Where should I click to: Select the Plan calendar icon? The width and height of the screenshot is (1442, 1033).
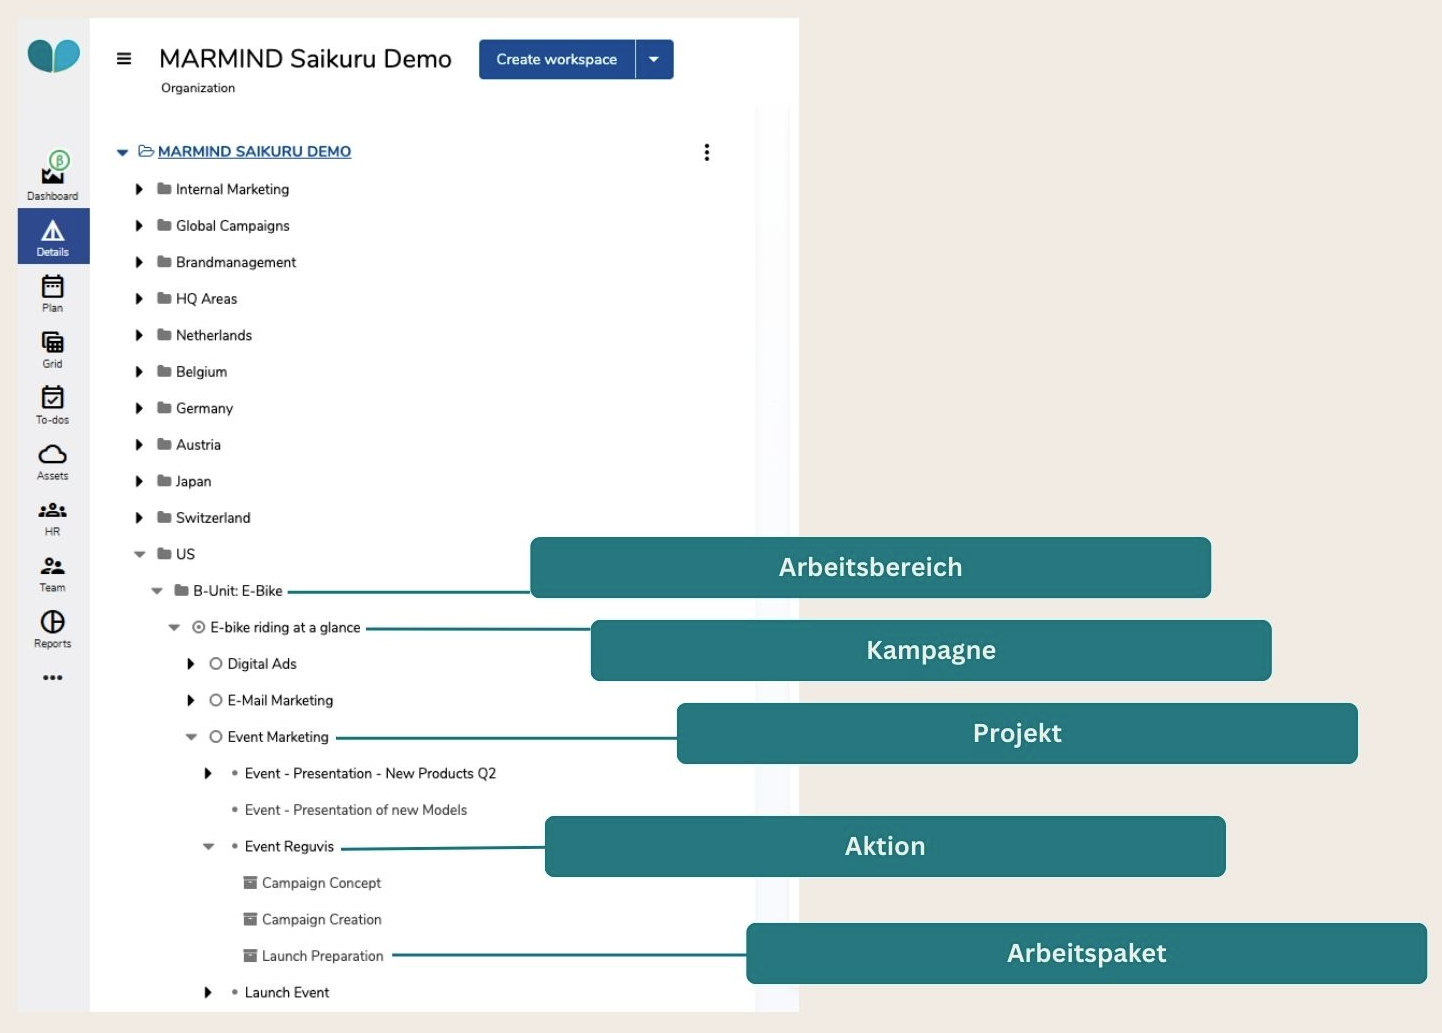point(53,292)
